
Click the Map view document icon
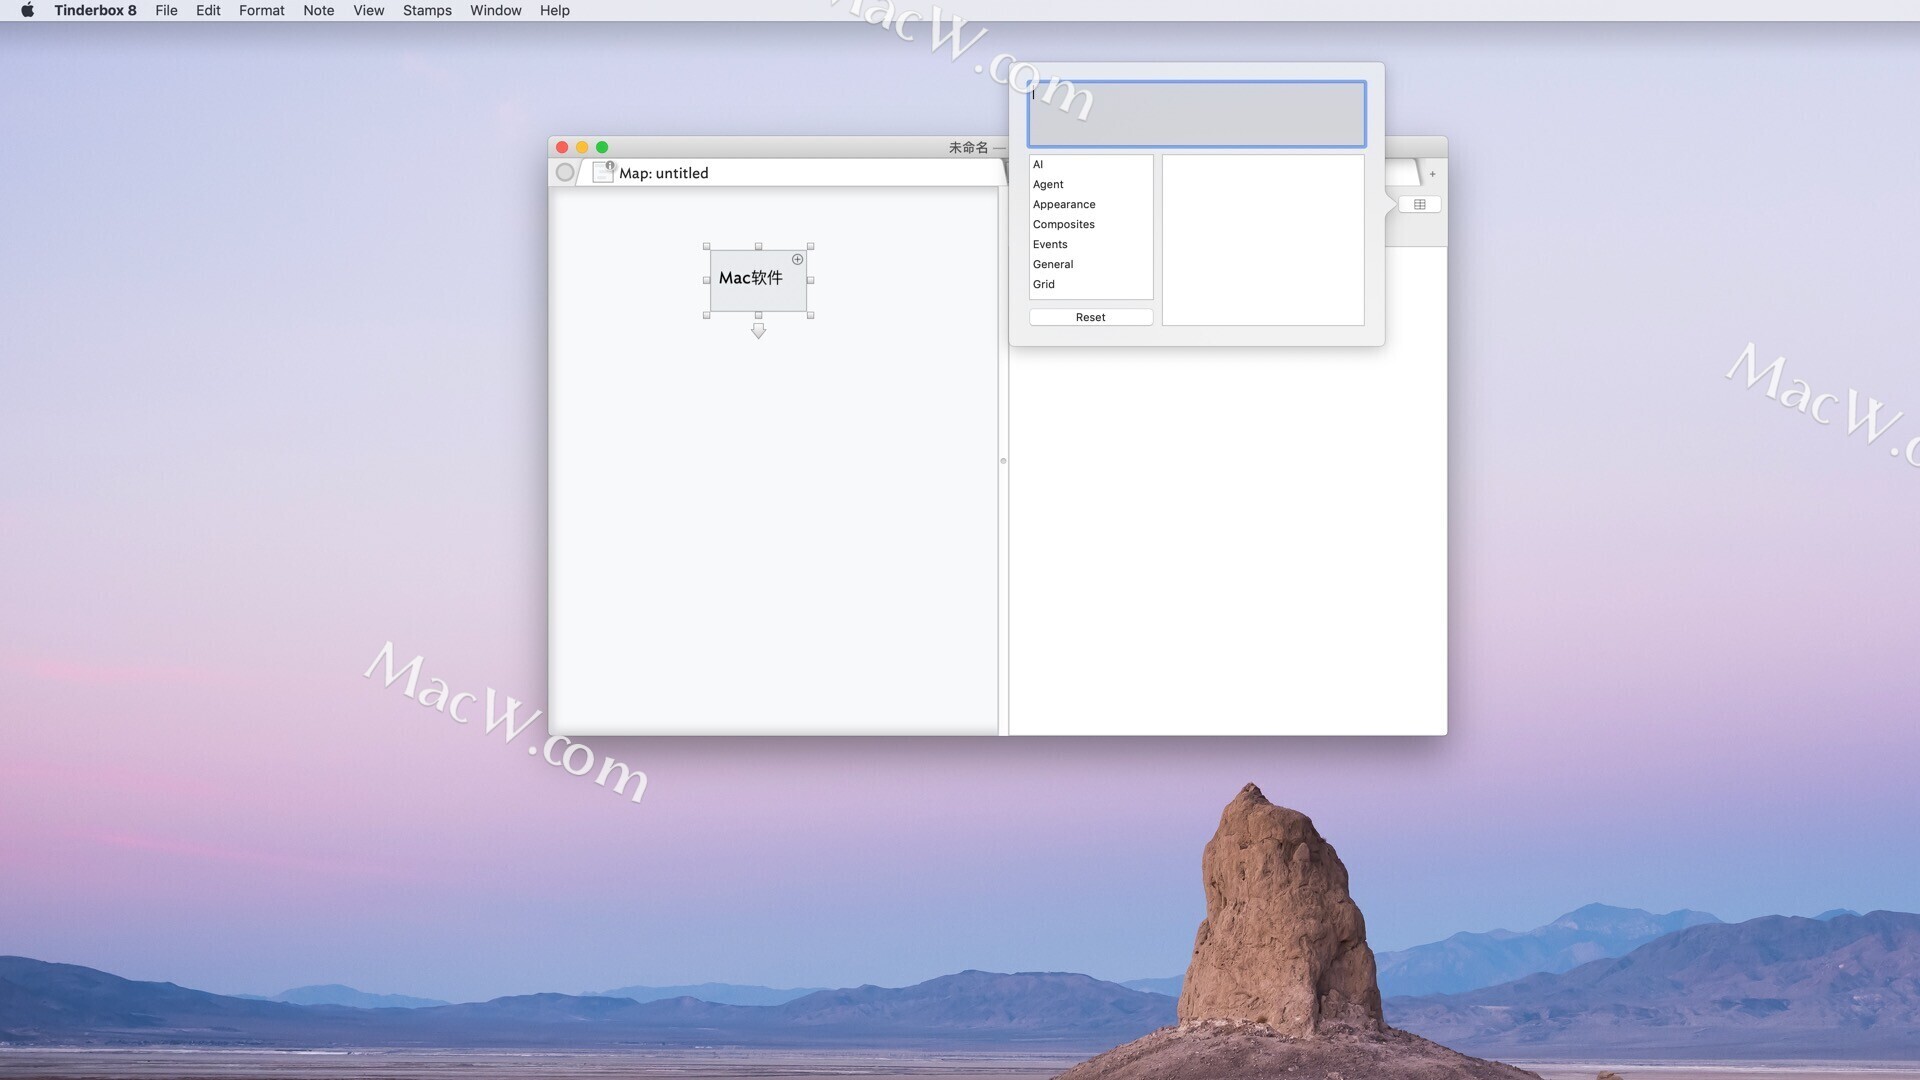603,172
